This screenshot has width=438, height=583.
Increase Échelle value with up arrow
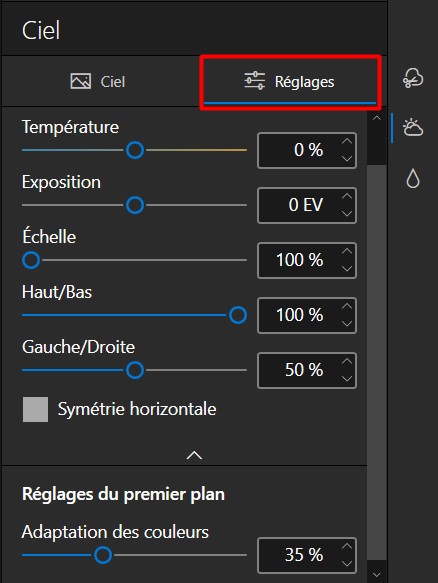click(x=347, y=251)
